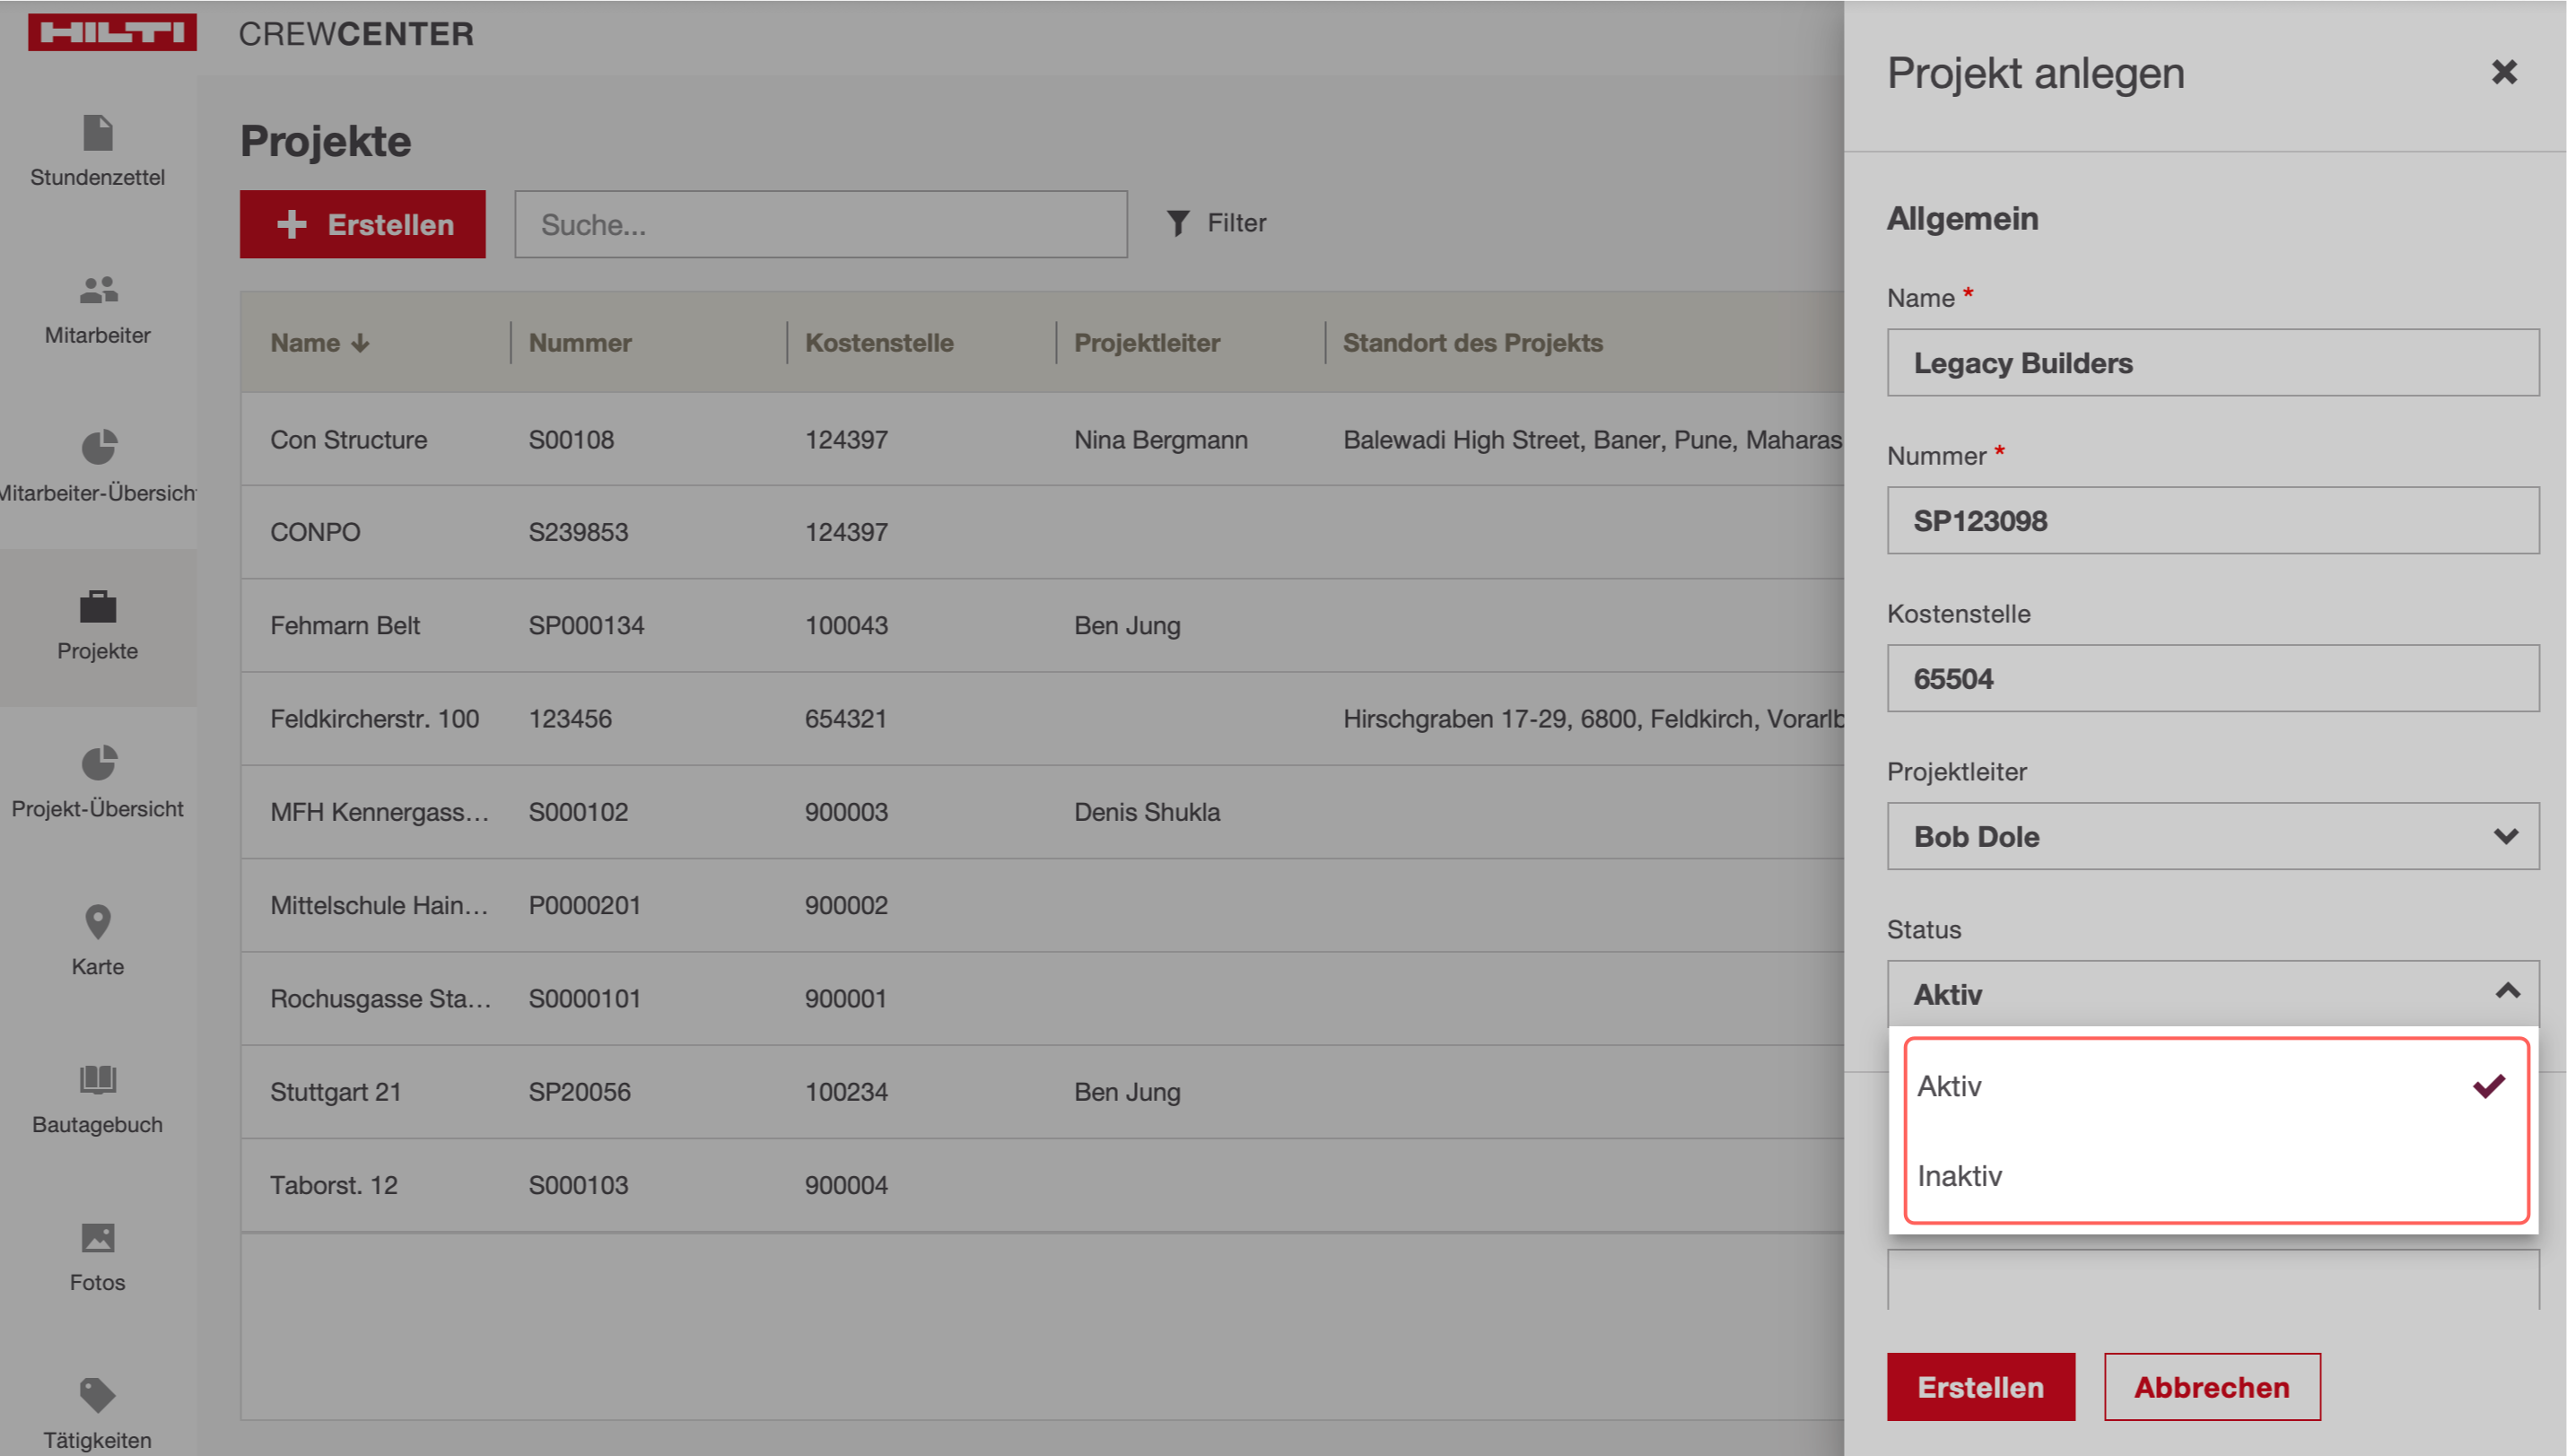Open Projekt-Übersicht pie chart icon
The image size is (2567, 1456).
[98, 763]
